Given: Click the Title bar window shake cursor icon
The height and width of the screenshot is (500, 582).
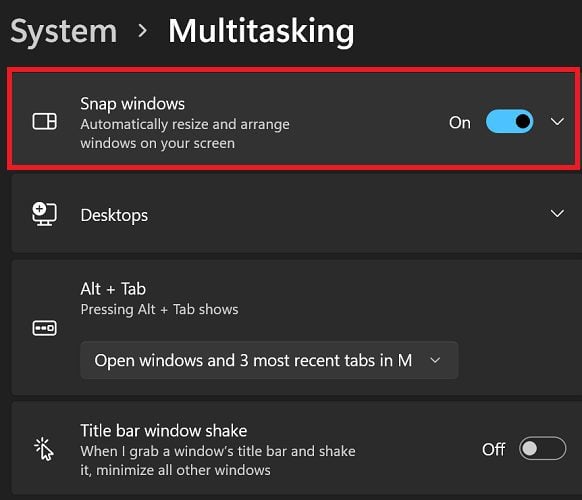Looking at the screenshot, I should [44, 449].
